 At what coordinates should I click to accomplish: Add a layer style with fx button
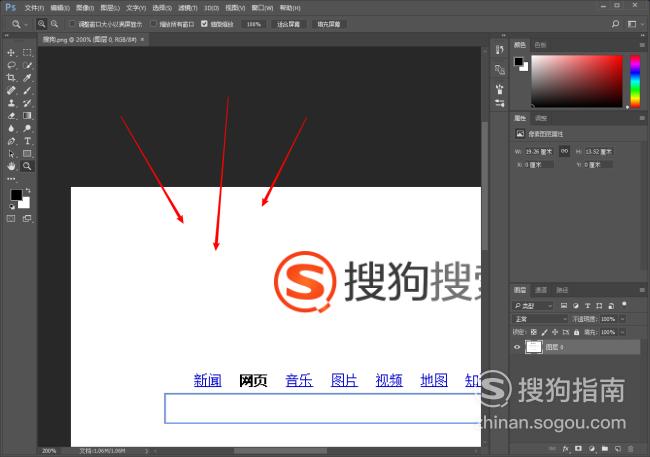pos(566,449)
